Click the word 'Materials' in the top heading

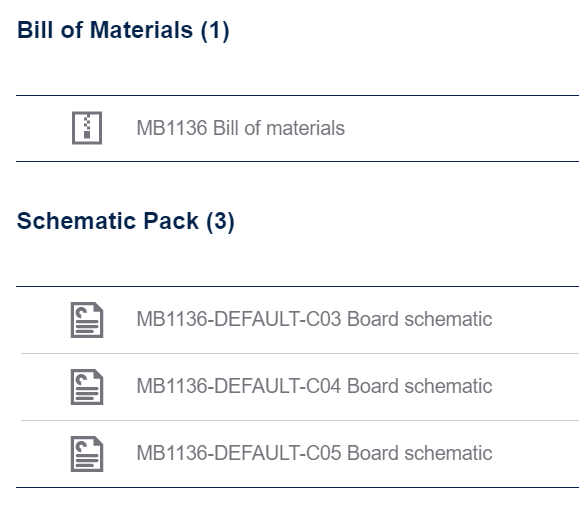(x=141, y=30)
